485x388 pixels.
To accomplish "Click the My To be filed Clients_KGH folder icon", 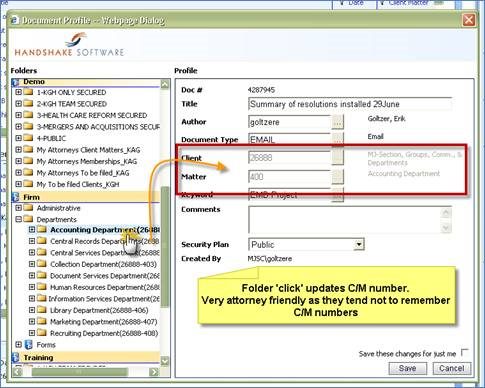I will (28, 184).
